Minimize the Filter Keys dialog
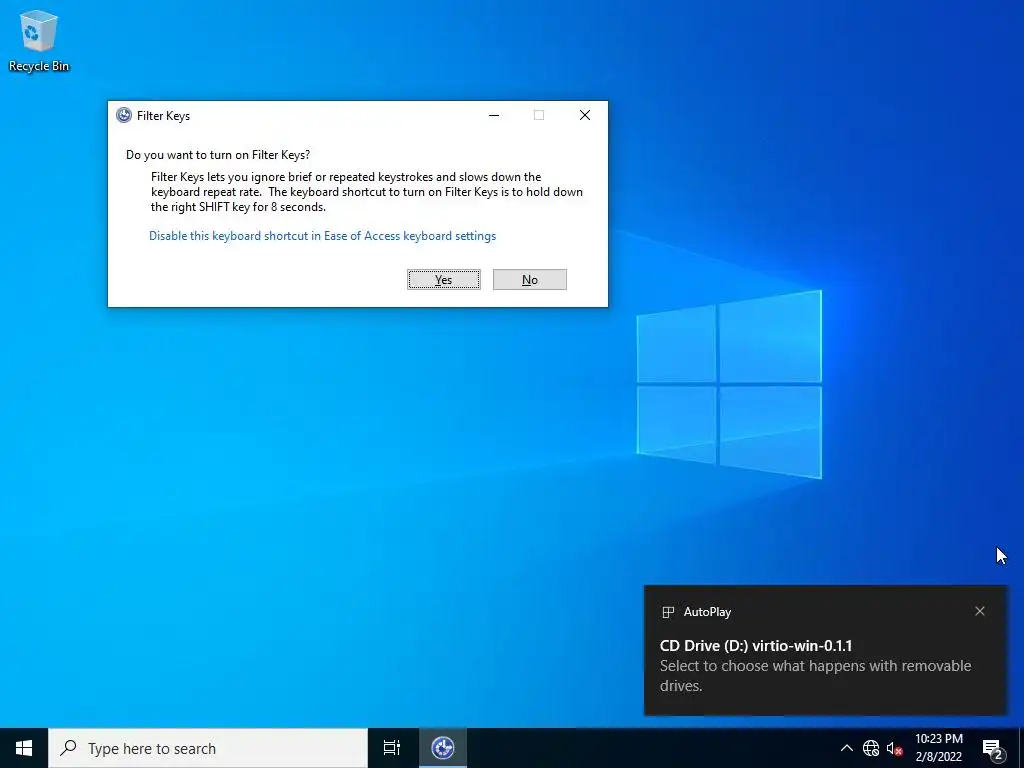The image size is (1024, 768). 494,115
